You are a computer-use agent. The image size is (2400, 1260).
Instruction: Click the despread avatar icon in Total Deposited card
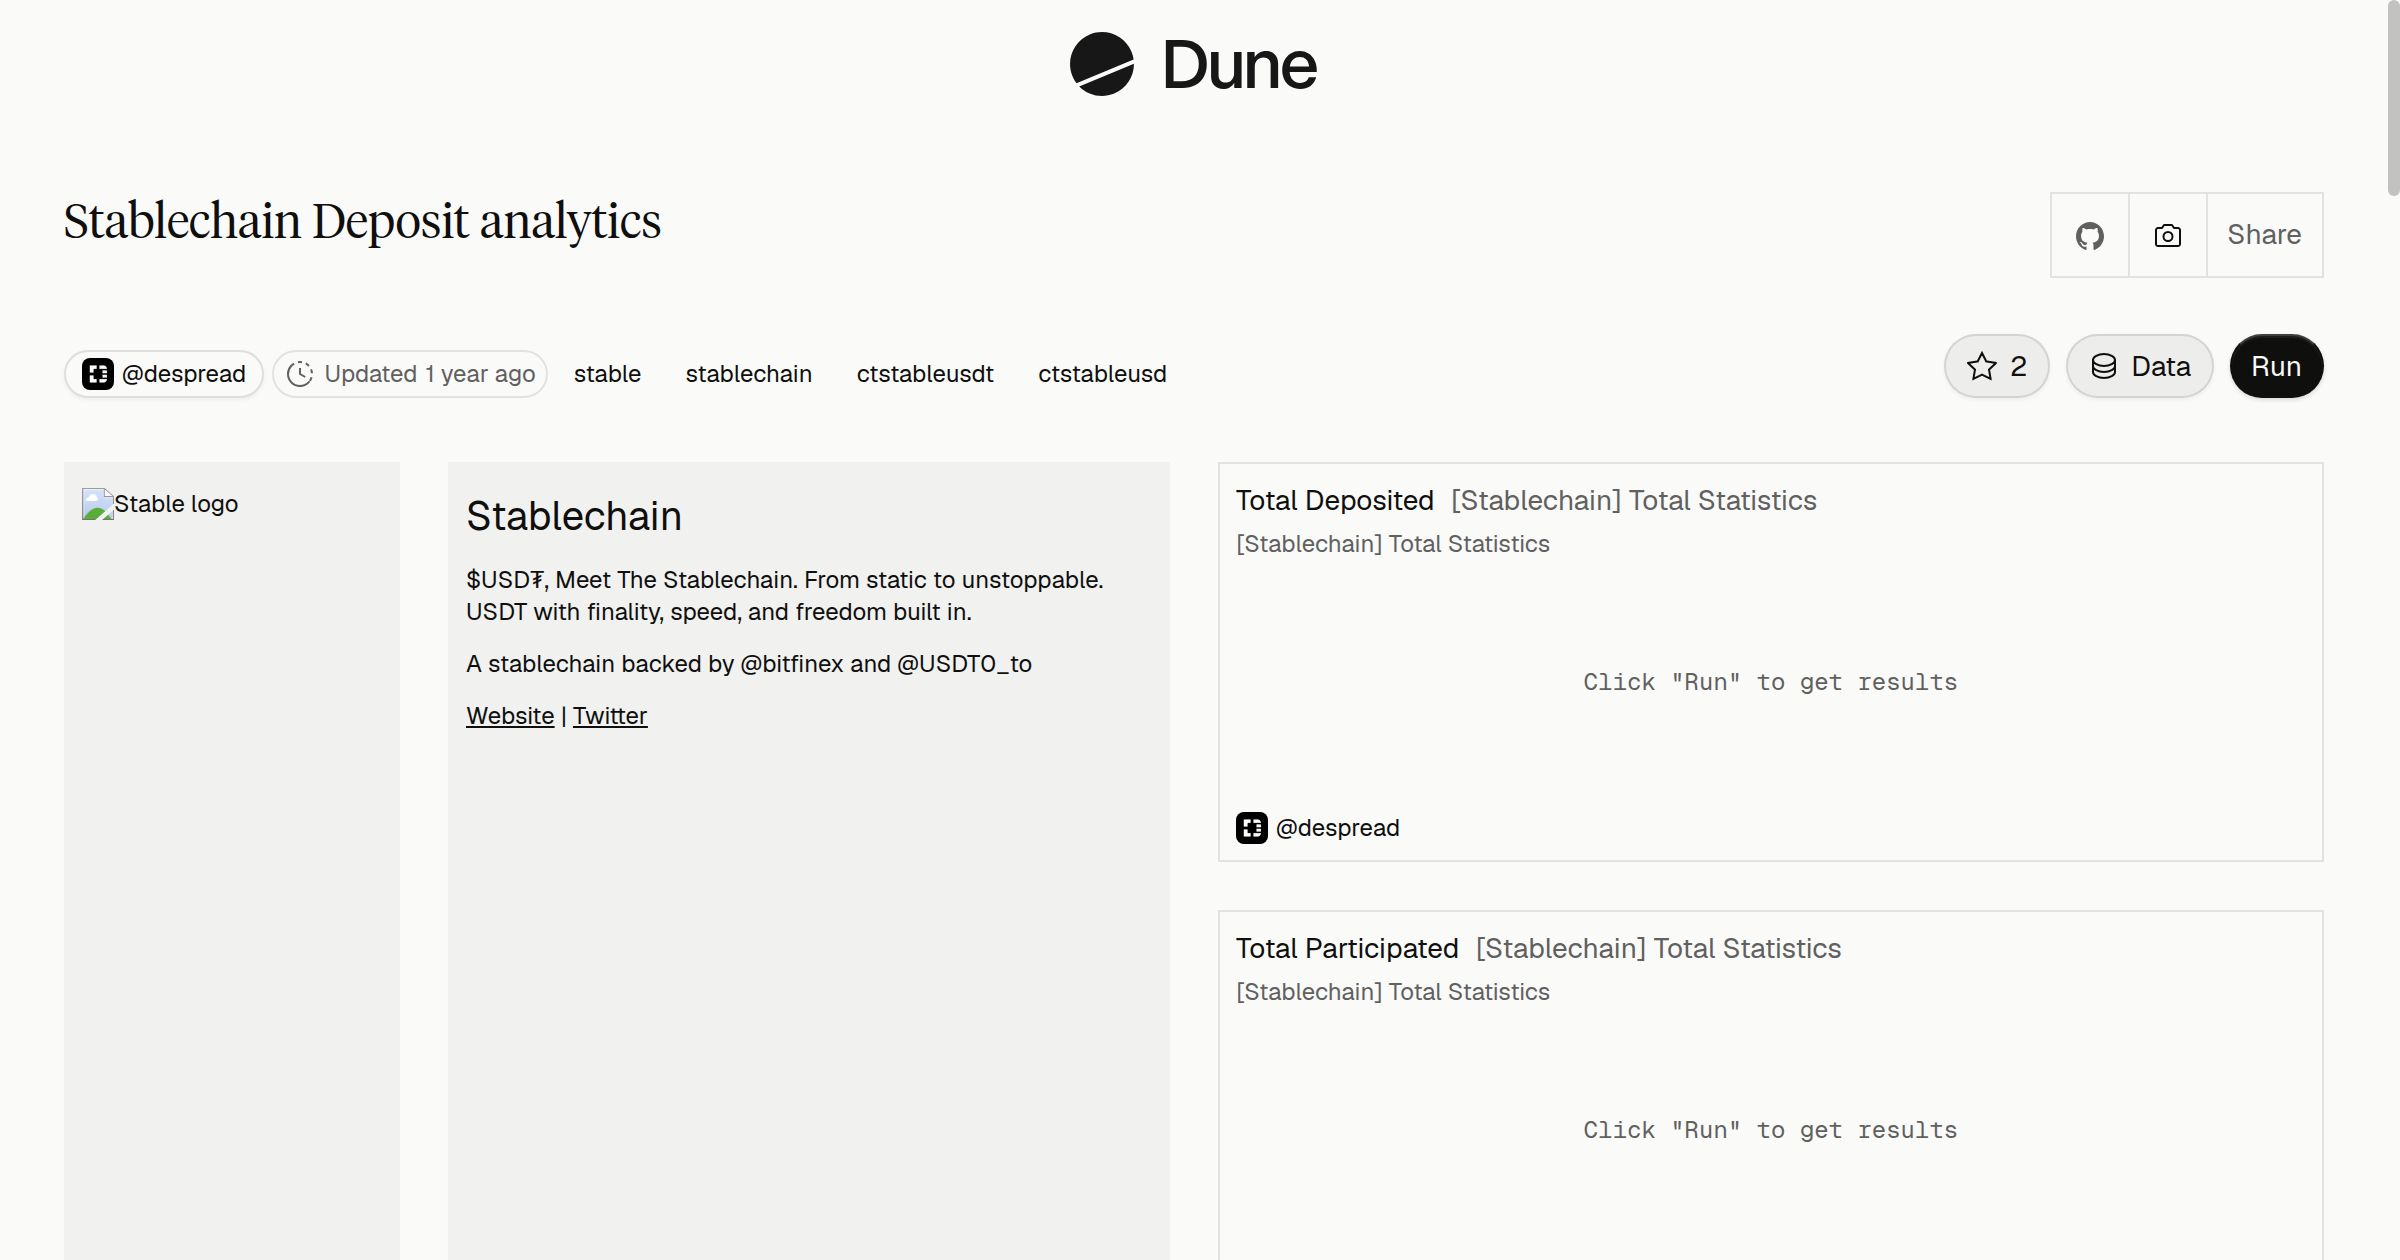(1252, 828)
